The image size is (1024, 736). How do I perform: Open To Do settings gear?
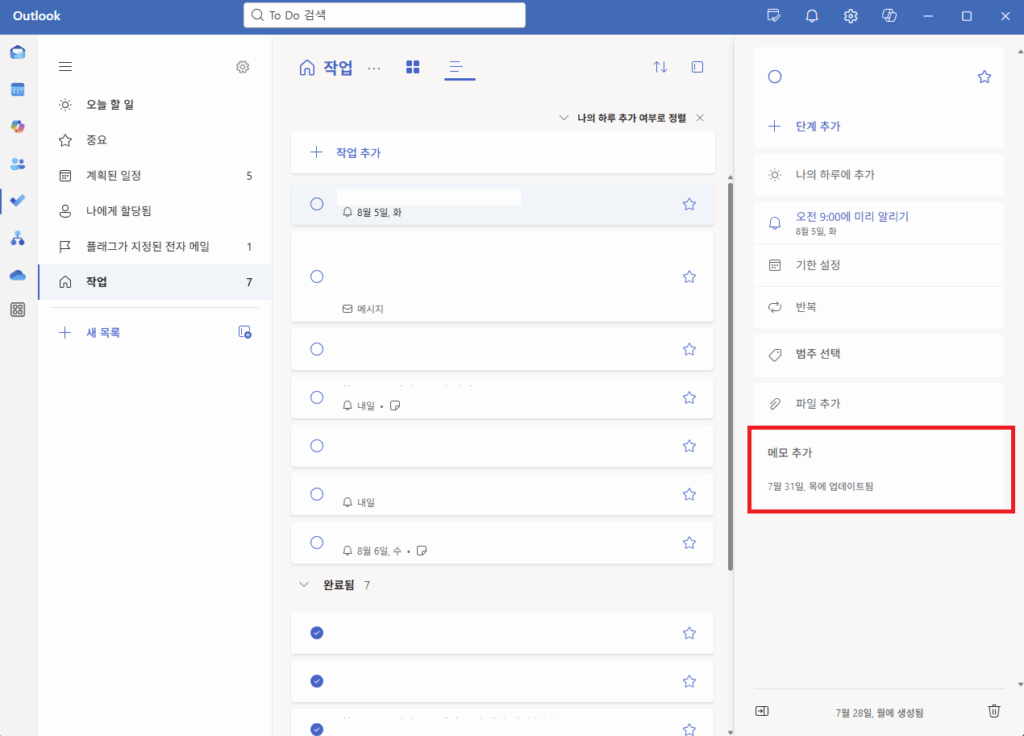click(242, 66)
